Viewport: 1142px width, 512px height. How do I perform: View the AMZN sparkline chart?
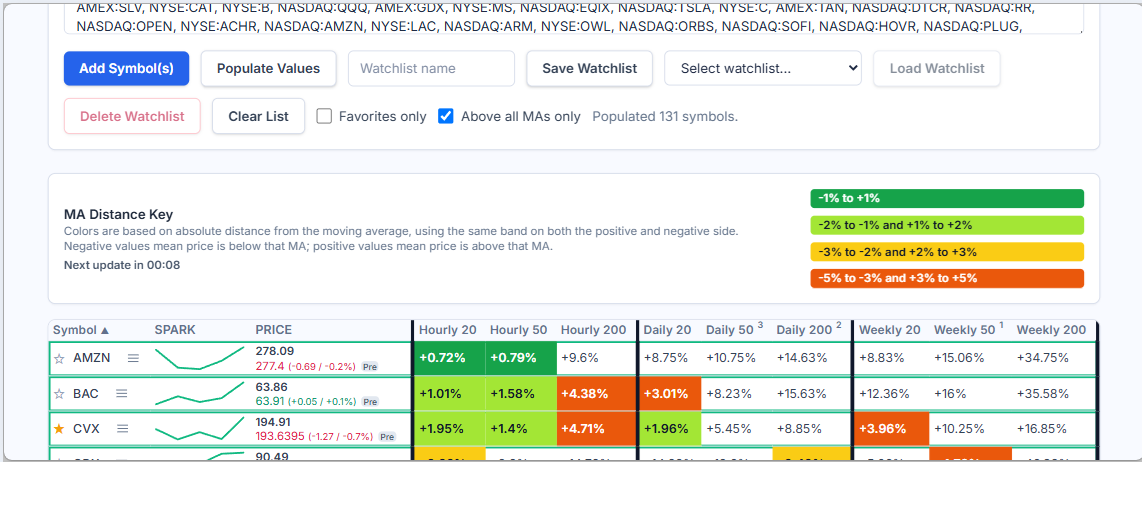click(x=200, y=358)
